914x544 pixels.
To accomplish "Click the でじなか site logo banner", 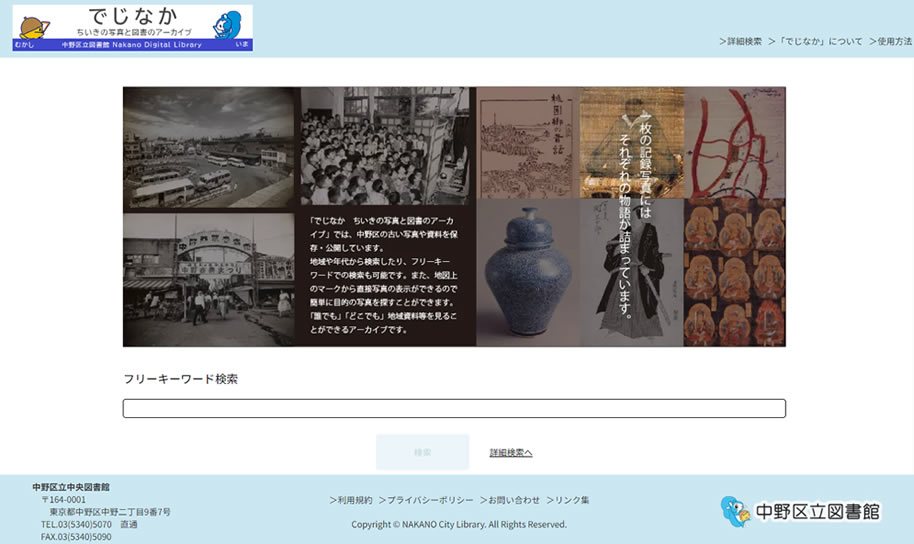I will tap(132, 28).
